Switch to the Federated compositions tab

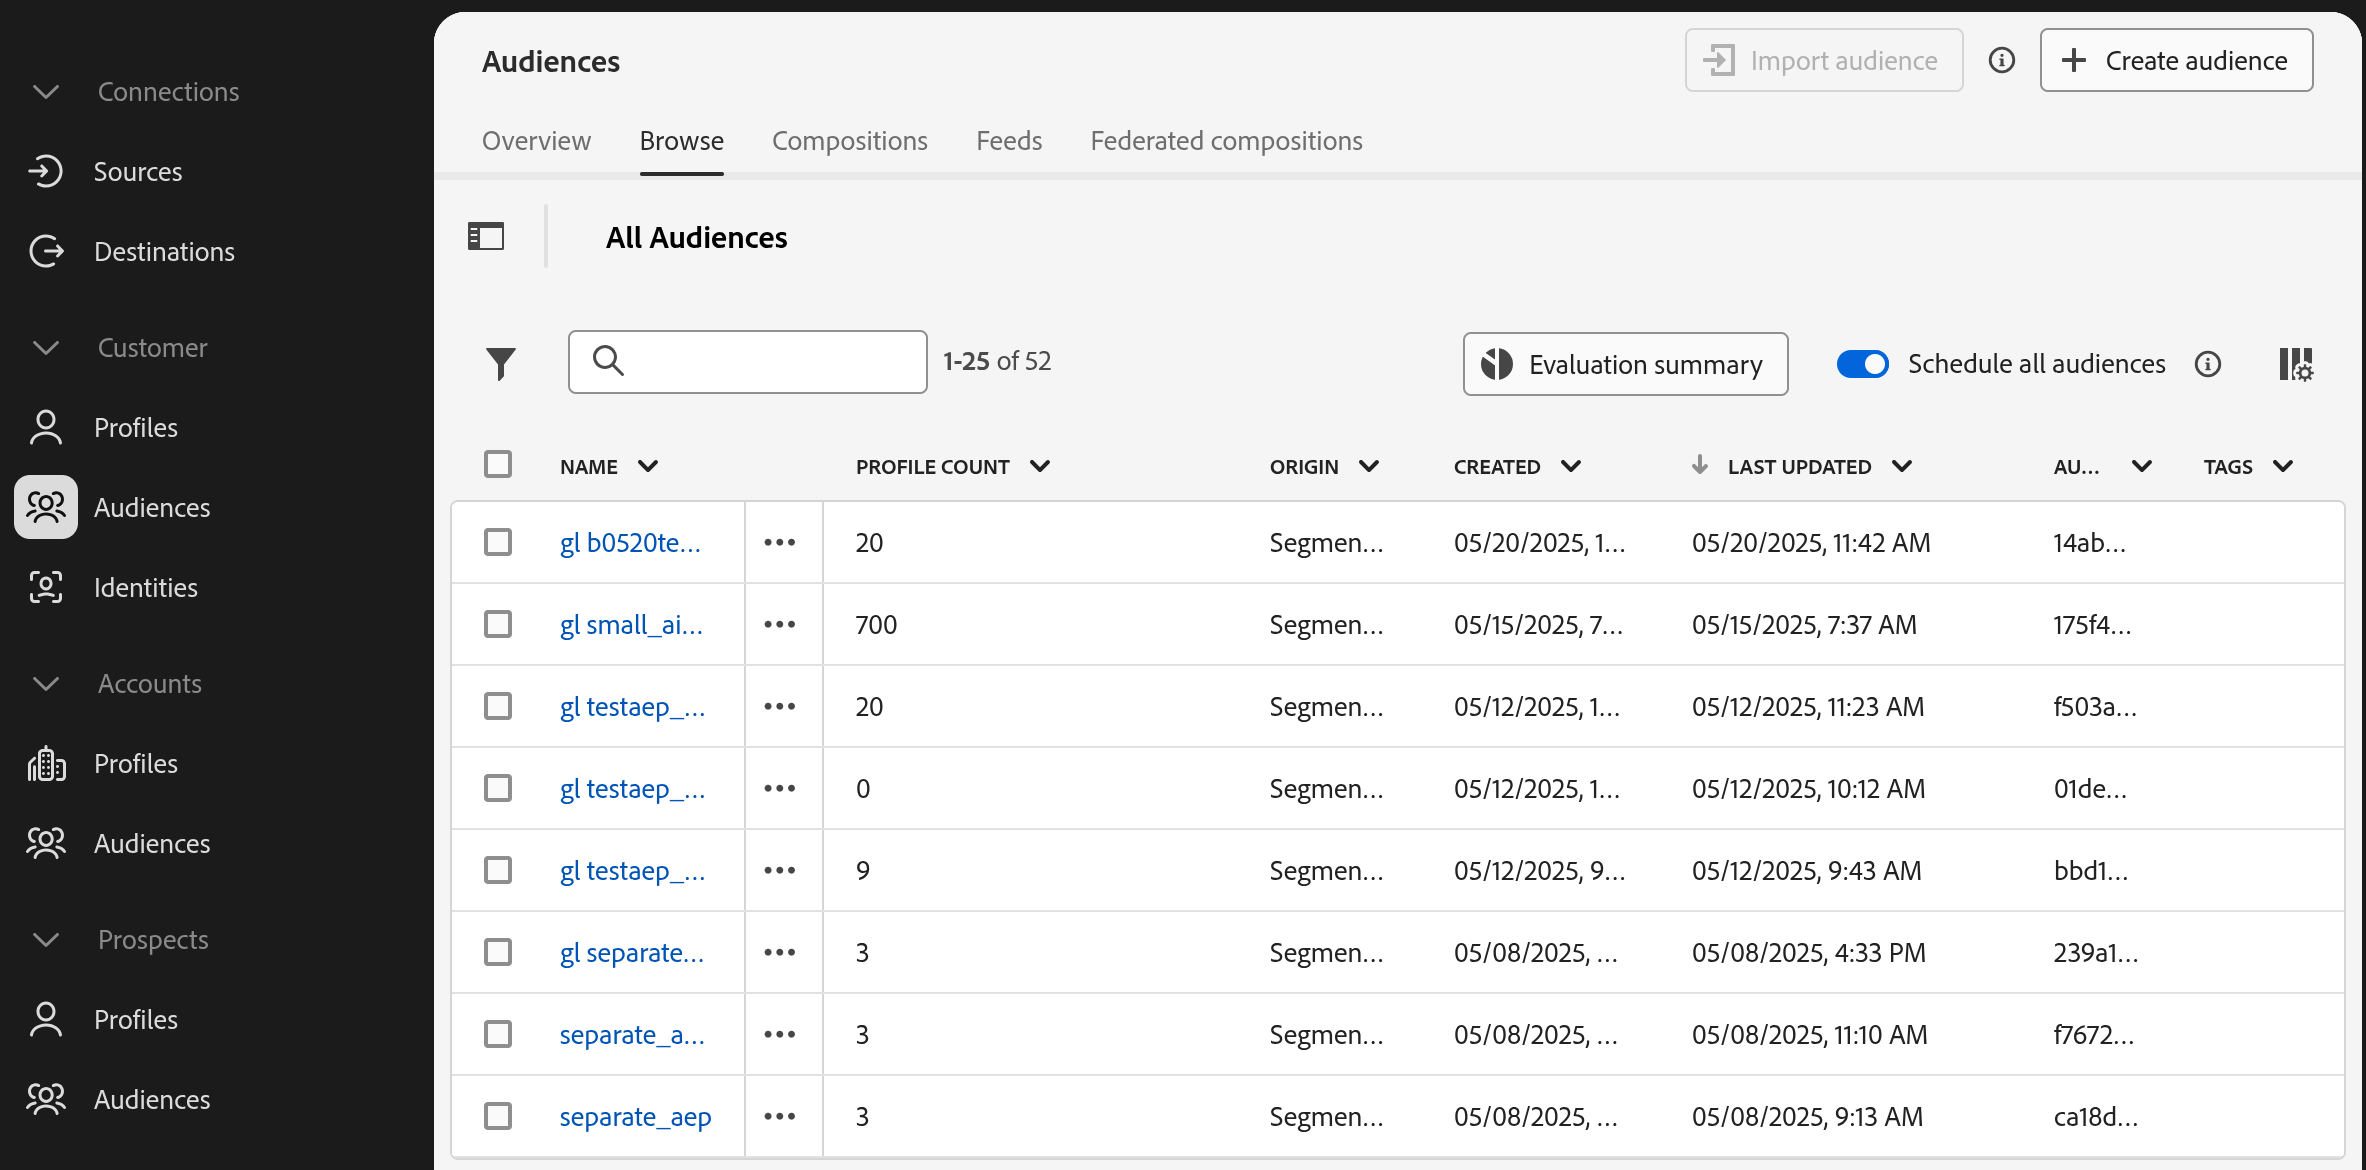click(x=1226, y=141)
